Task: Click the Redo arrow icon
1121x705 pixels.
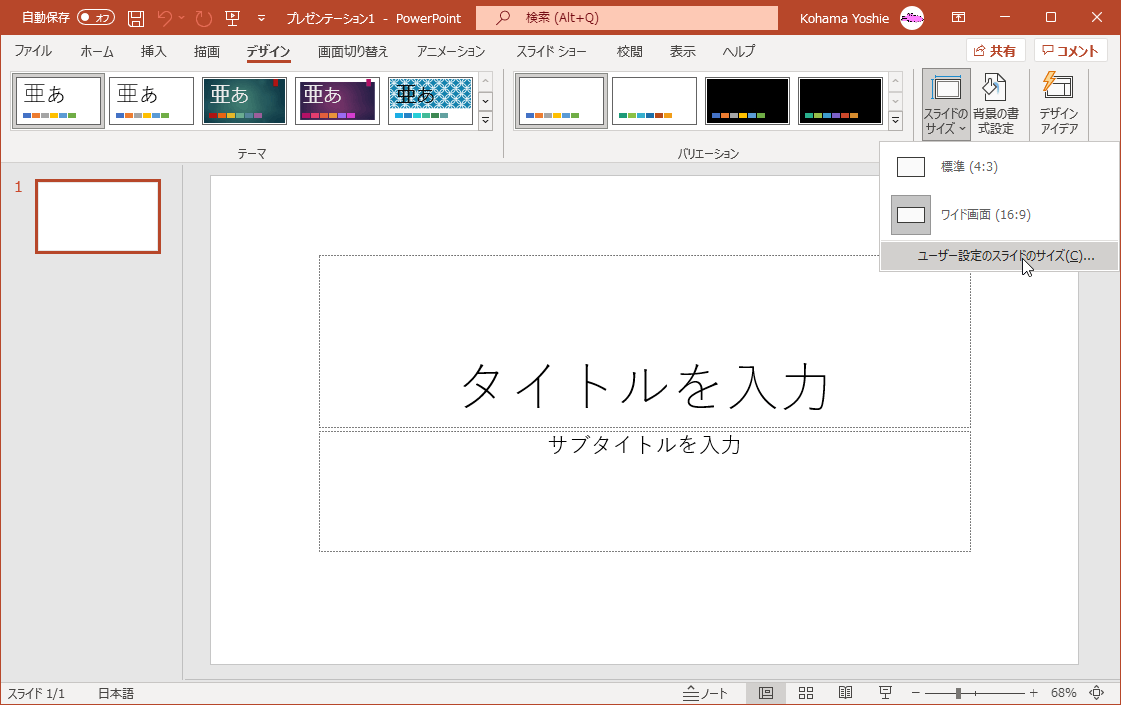Action: [x=204, y=18]
